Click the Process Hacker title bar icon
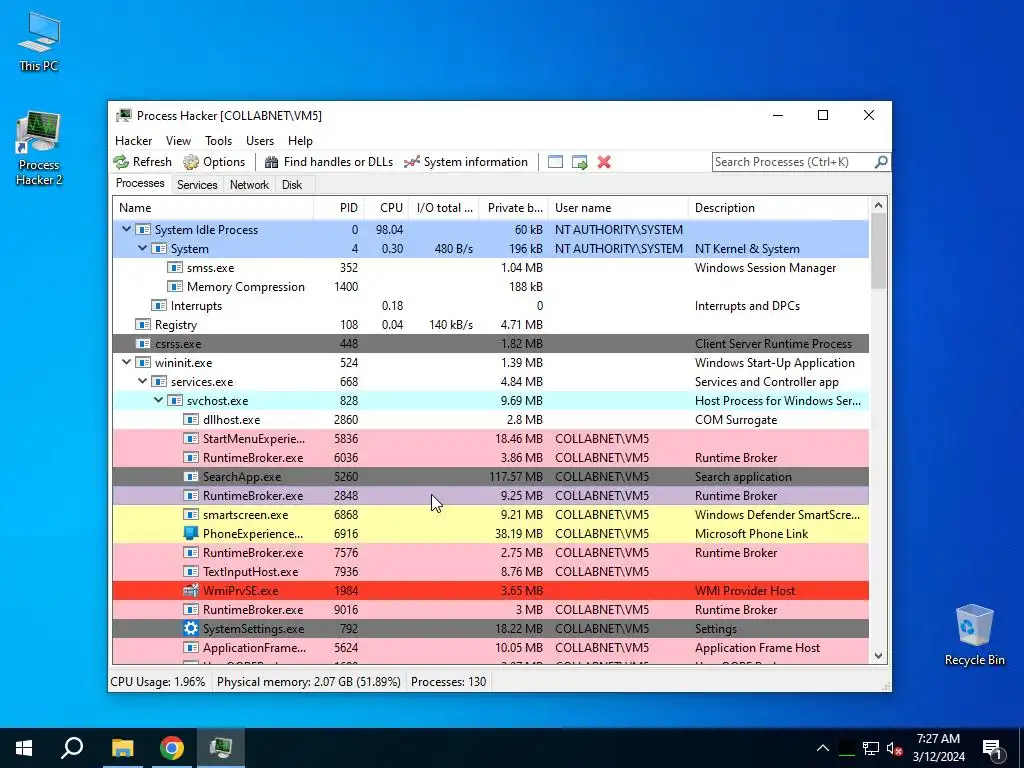The width and height of the screenshot is (1024, 768). 123,116
